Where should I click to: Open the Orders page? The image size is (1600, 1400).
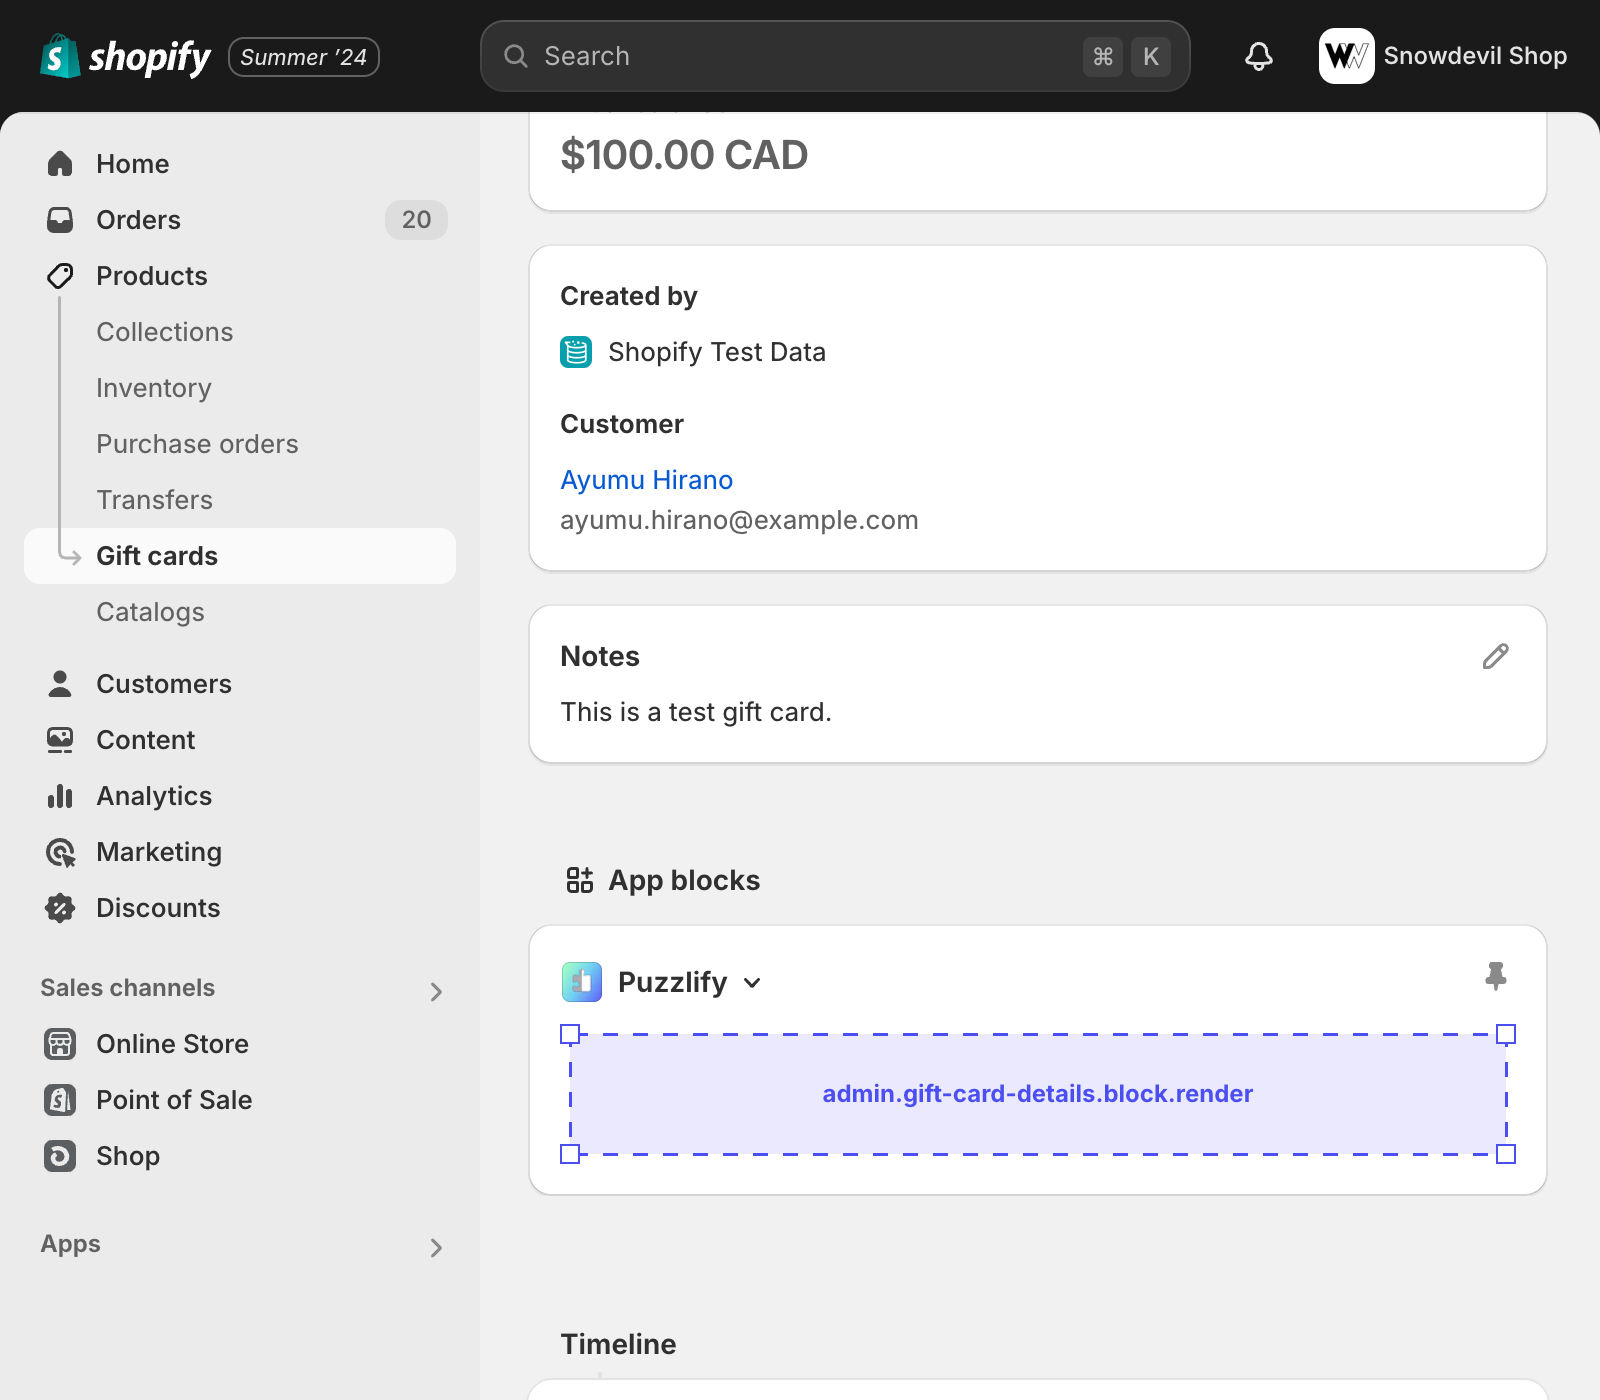[138, 220]
